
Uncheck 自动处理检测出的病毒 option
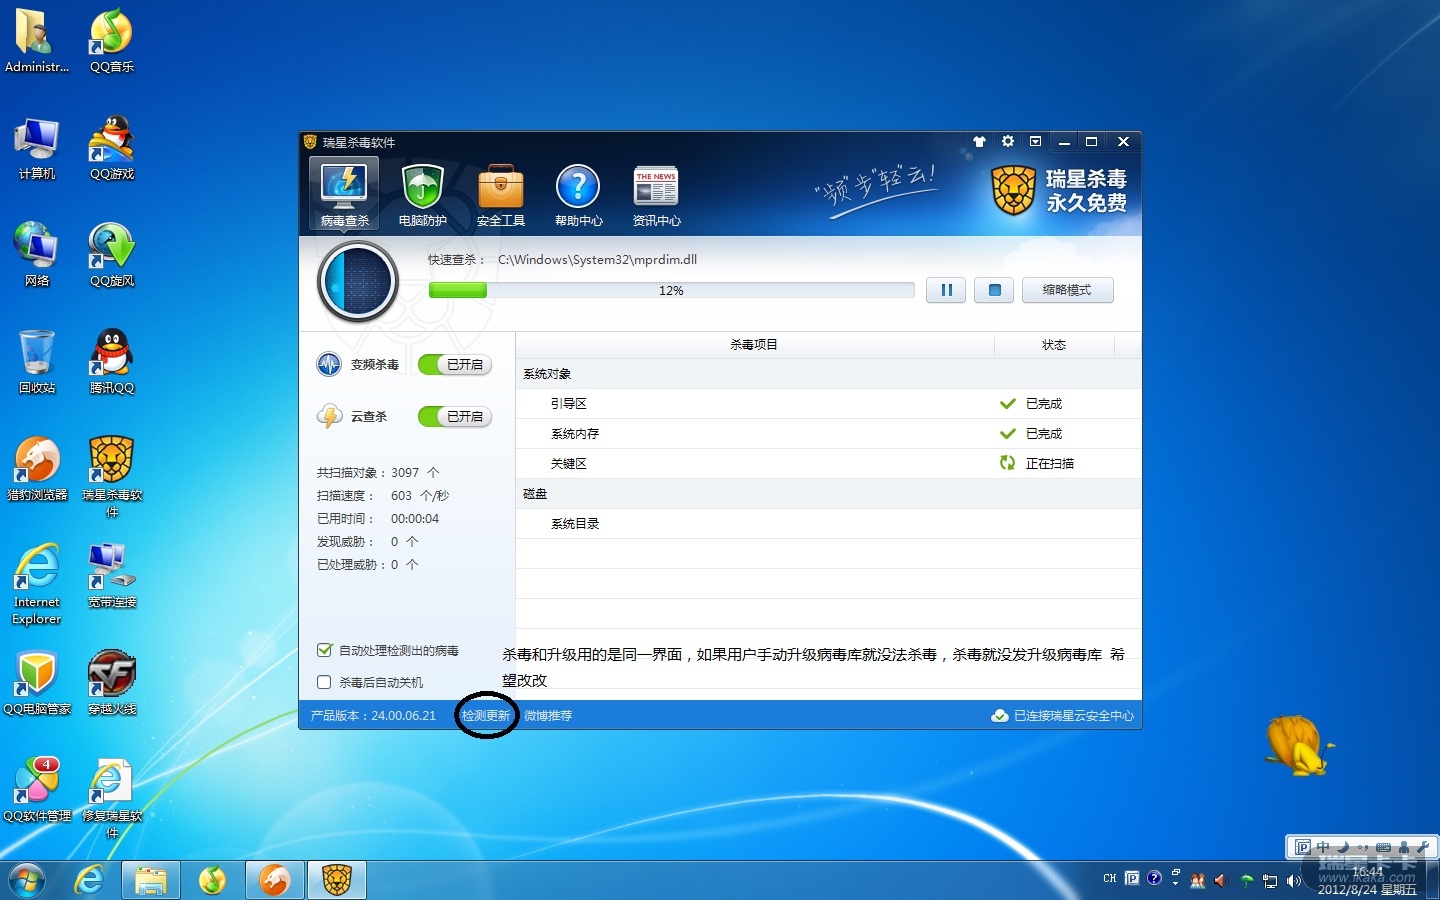tap(324, 650)
